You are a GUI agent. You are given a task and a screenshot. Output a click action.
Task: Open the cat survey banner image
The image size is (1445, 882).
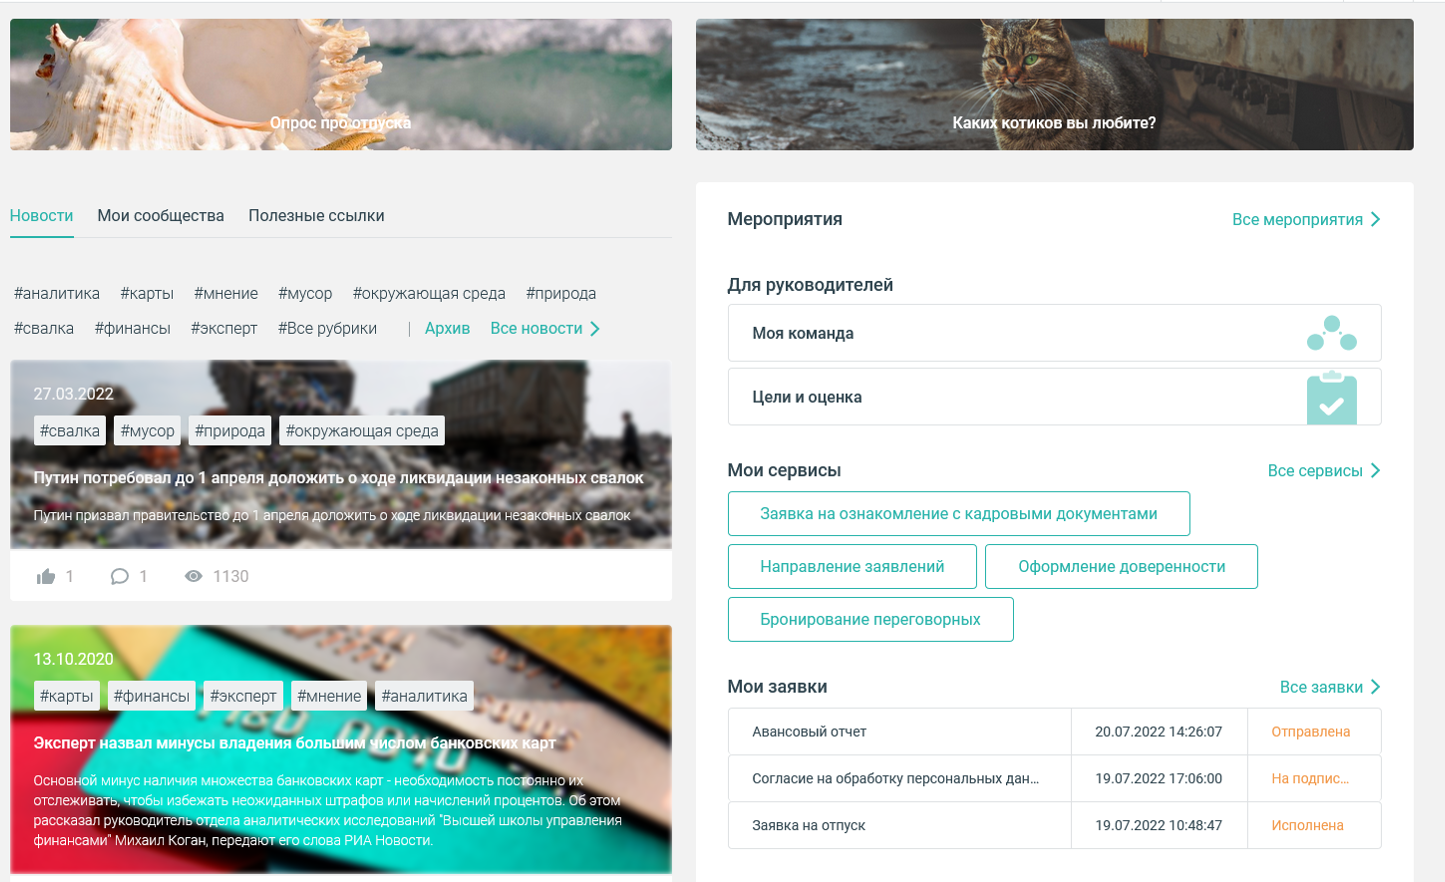tap(1054, 85)
